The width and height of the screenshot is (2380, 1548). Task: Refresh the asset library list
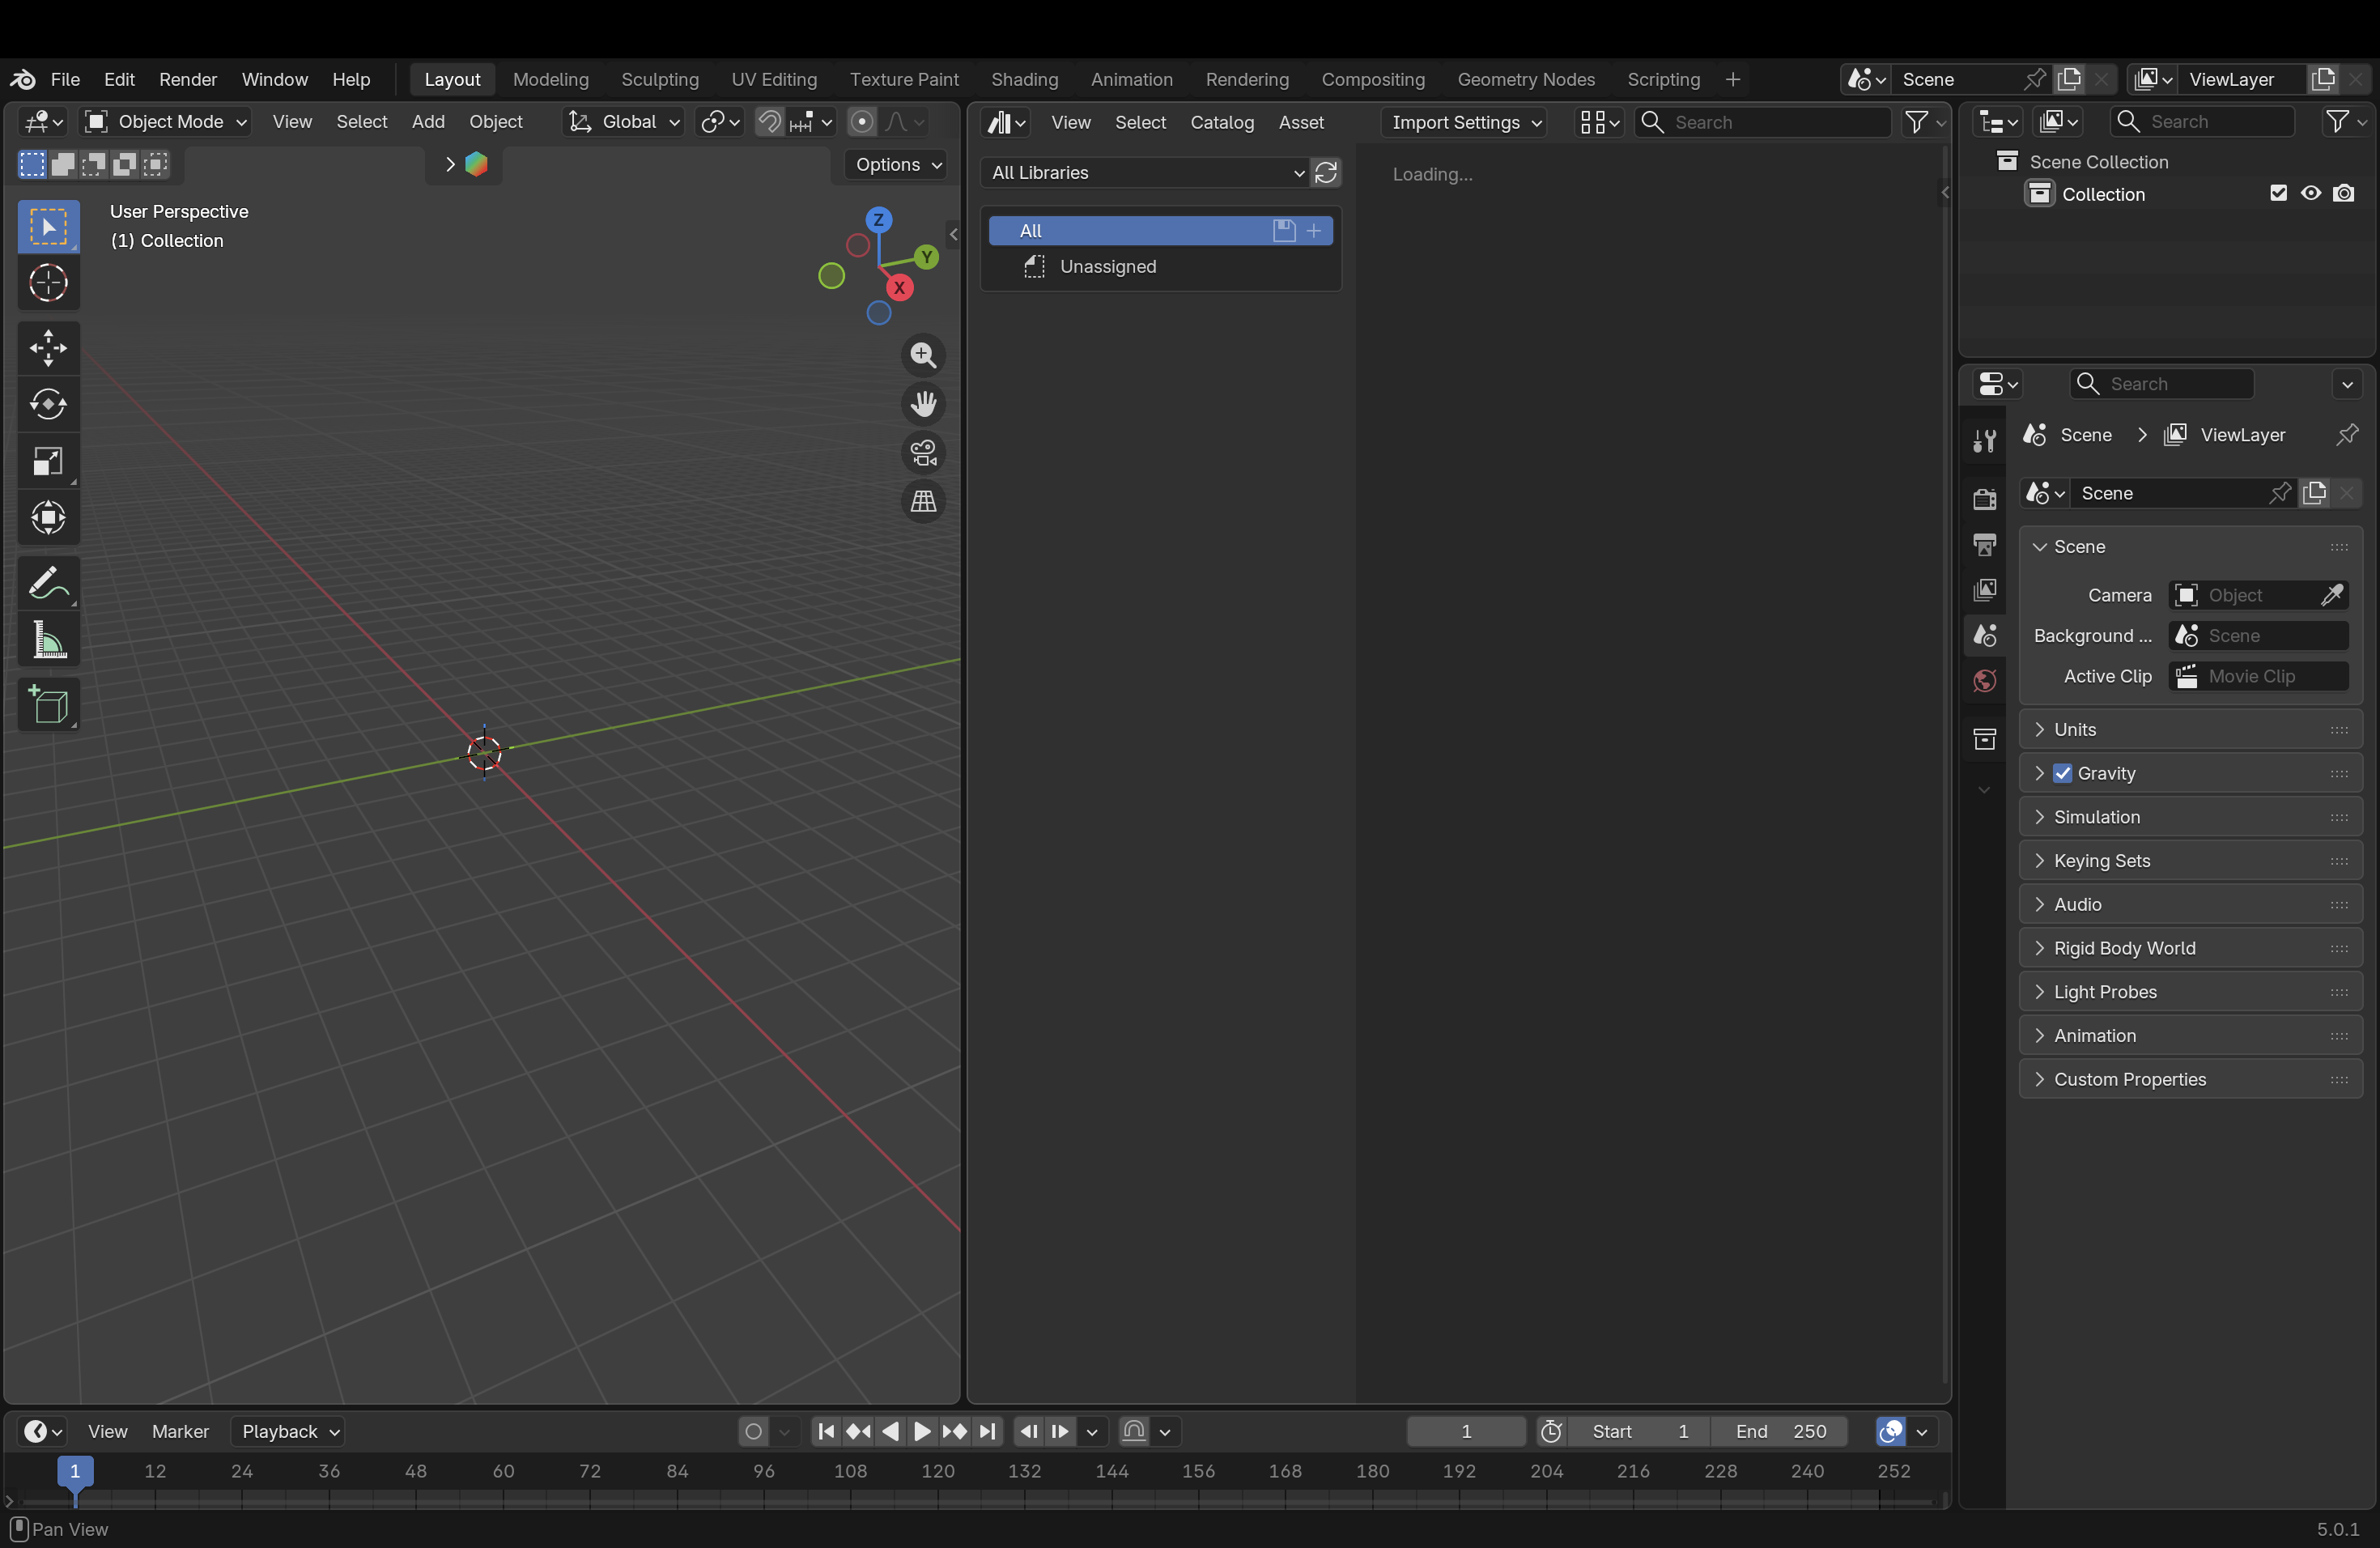coord(1326,173)
